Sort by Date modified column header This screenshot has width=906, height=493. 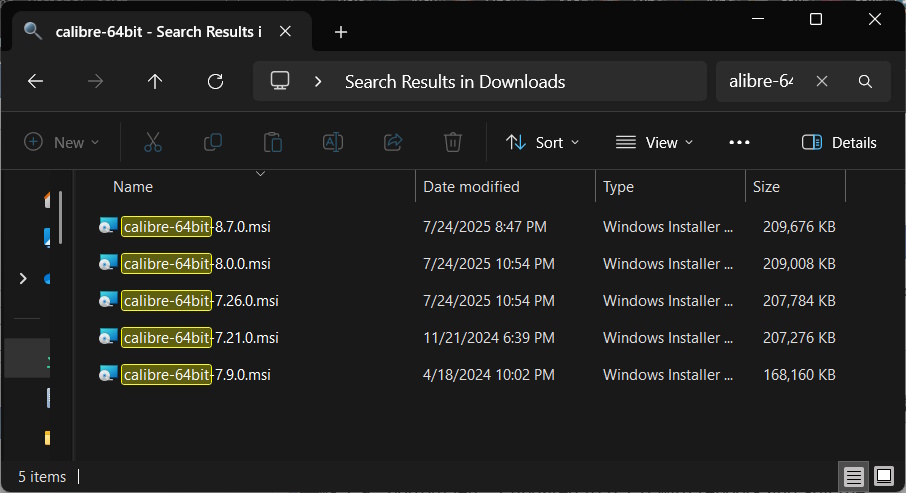[471, 187]
